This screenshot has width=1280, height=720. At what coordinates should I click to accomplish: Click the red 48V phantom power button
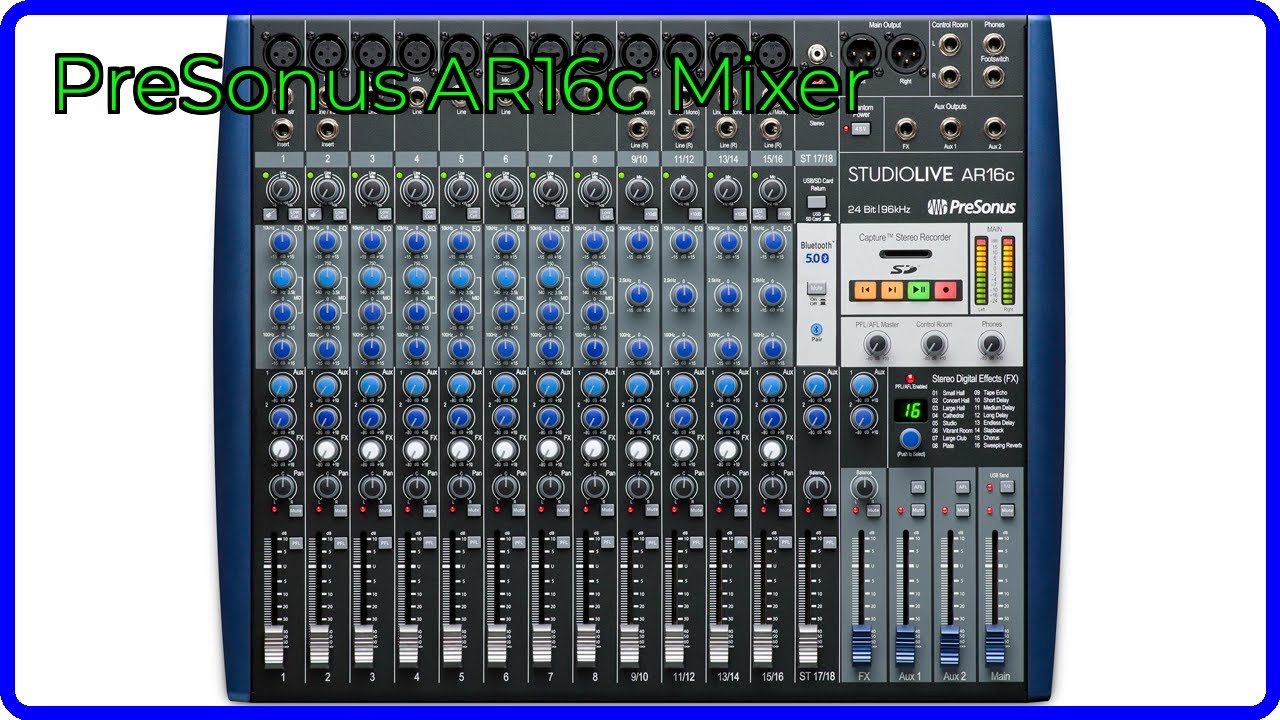click(861, 129)
